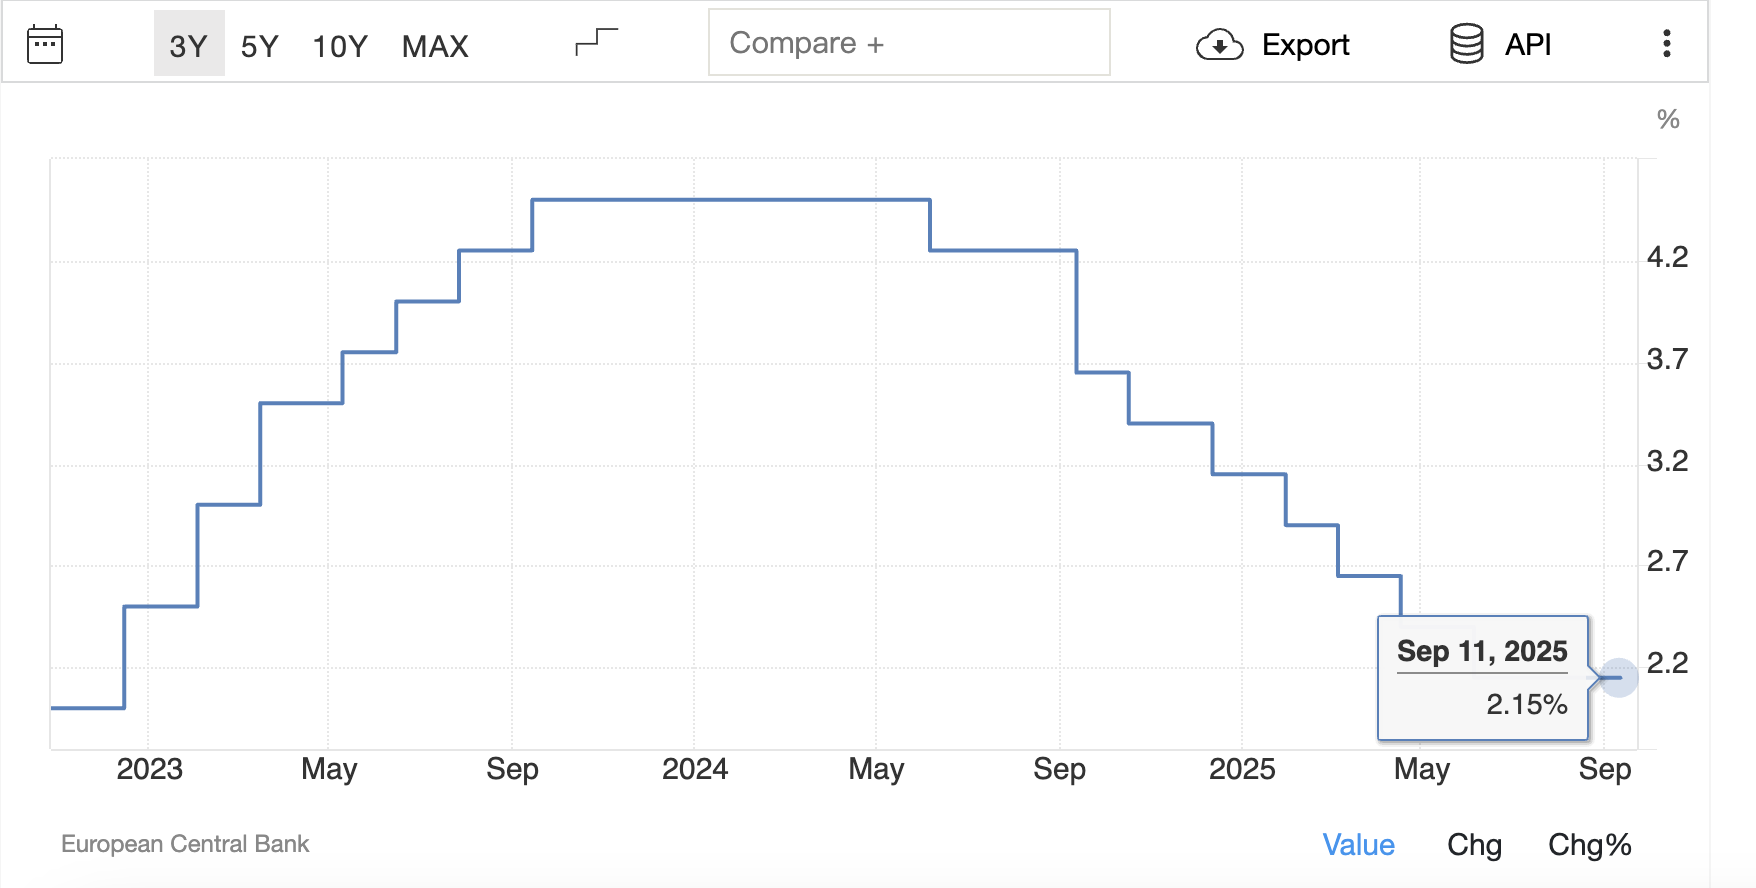Switch to Chg display mode
Screen dimensions: 1756x888
pyautogui.click(x=1474, y=845)
